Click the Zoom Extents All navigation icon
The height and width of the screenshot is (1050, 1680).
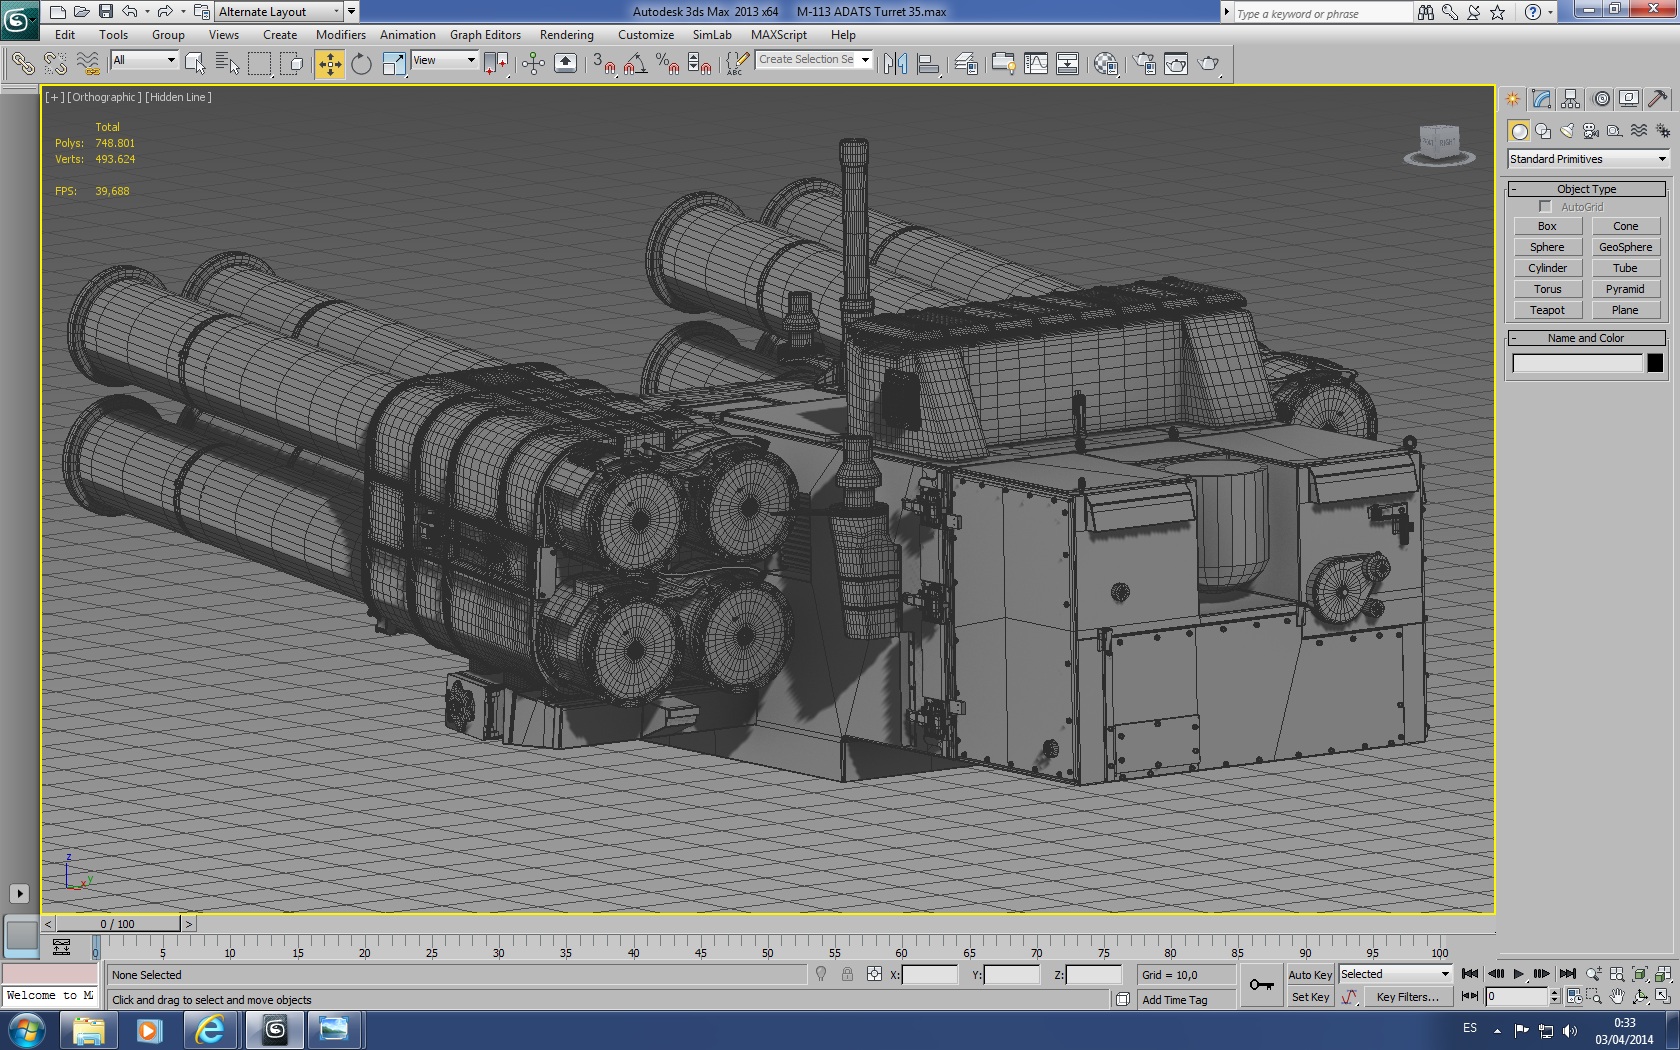point(1662,974)
